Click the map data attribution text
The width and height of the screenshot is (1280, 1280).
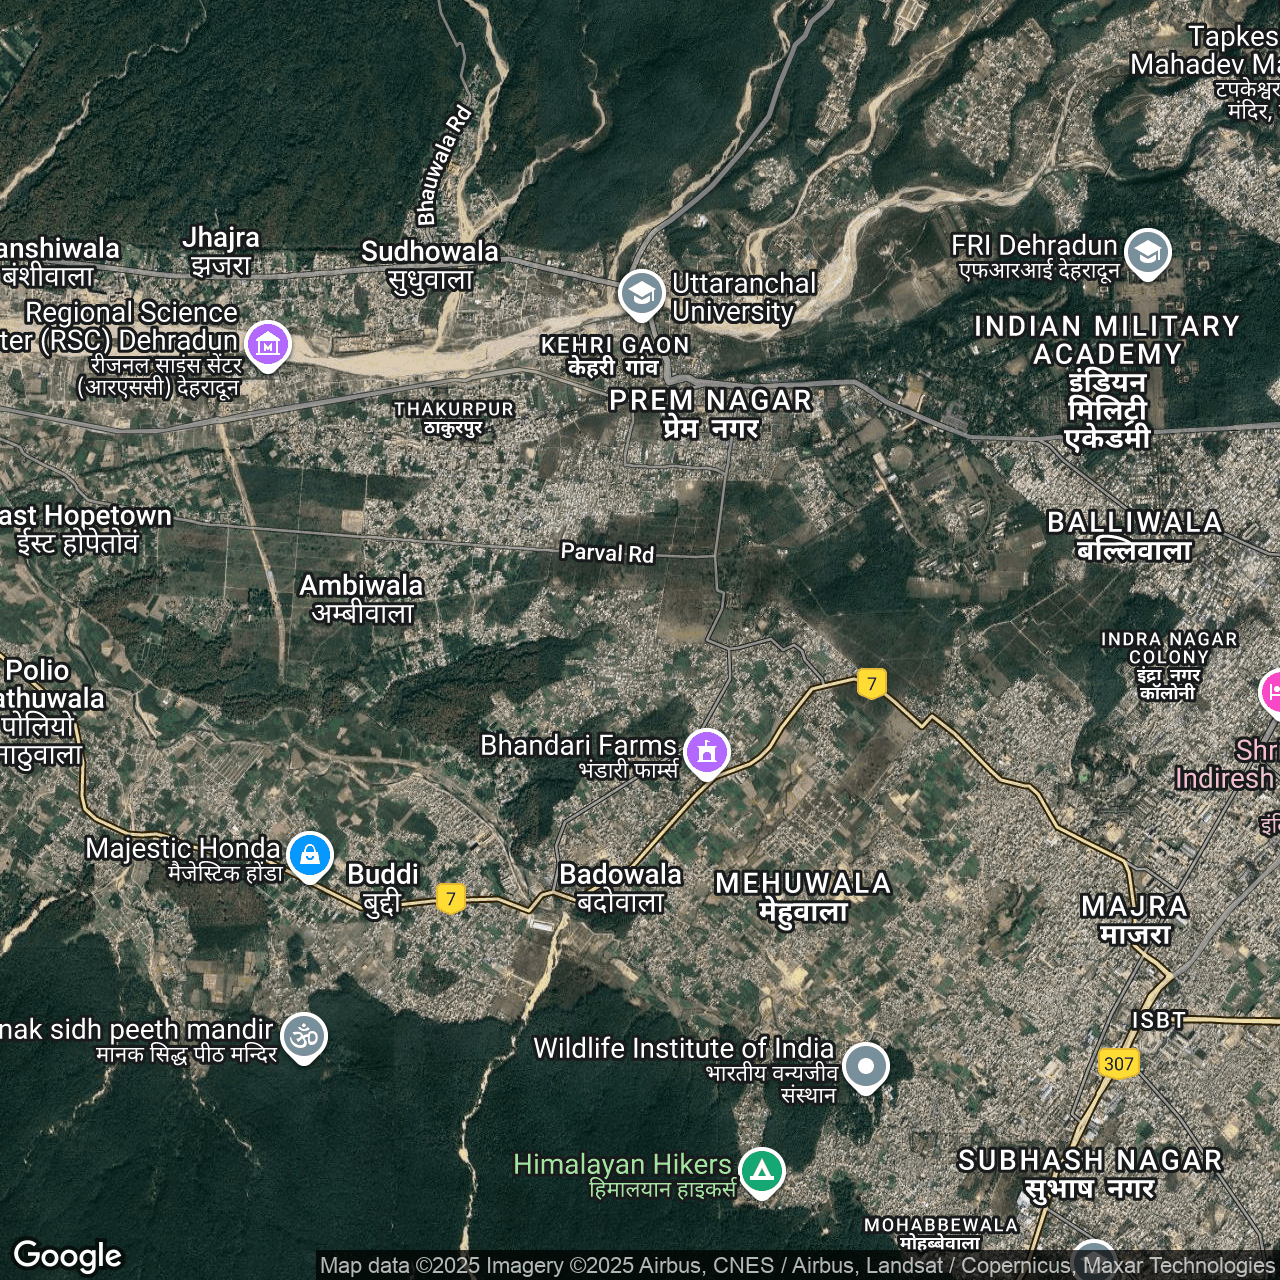pyautogui.click(x=796, y=1266)
